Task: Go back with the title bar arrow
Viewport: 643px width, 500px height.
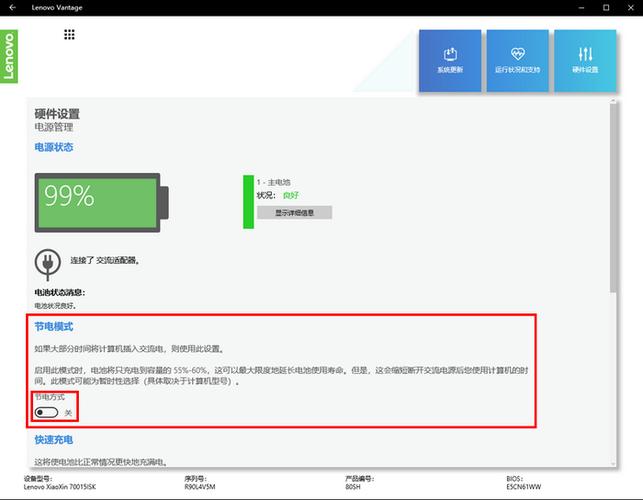Action: (12, 7)
